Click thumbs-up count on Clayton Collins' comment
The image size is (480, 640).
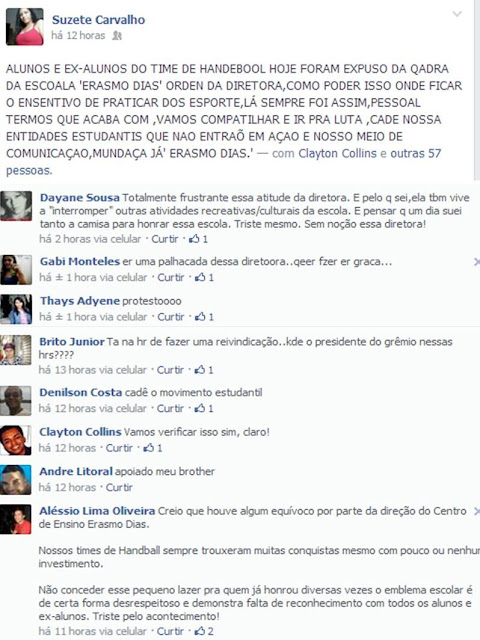tap(153, 448)
